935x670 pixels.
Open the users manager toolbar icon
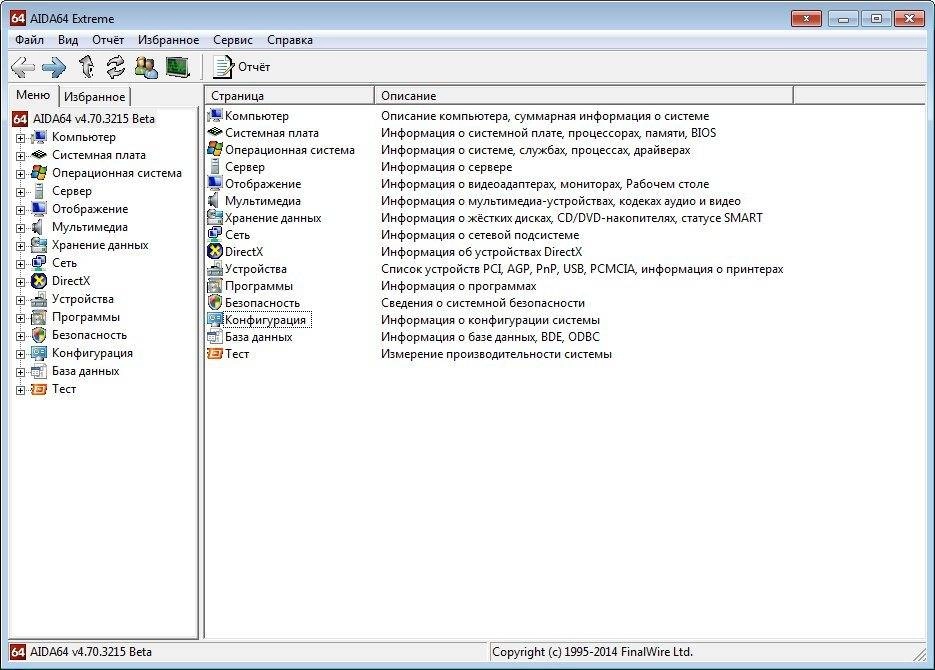pyautogui.click(x=146, y=67)
